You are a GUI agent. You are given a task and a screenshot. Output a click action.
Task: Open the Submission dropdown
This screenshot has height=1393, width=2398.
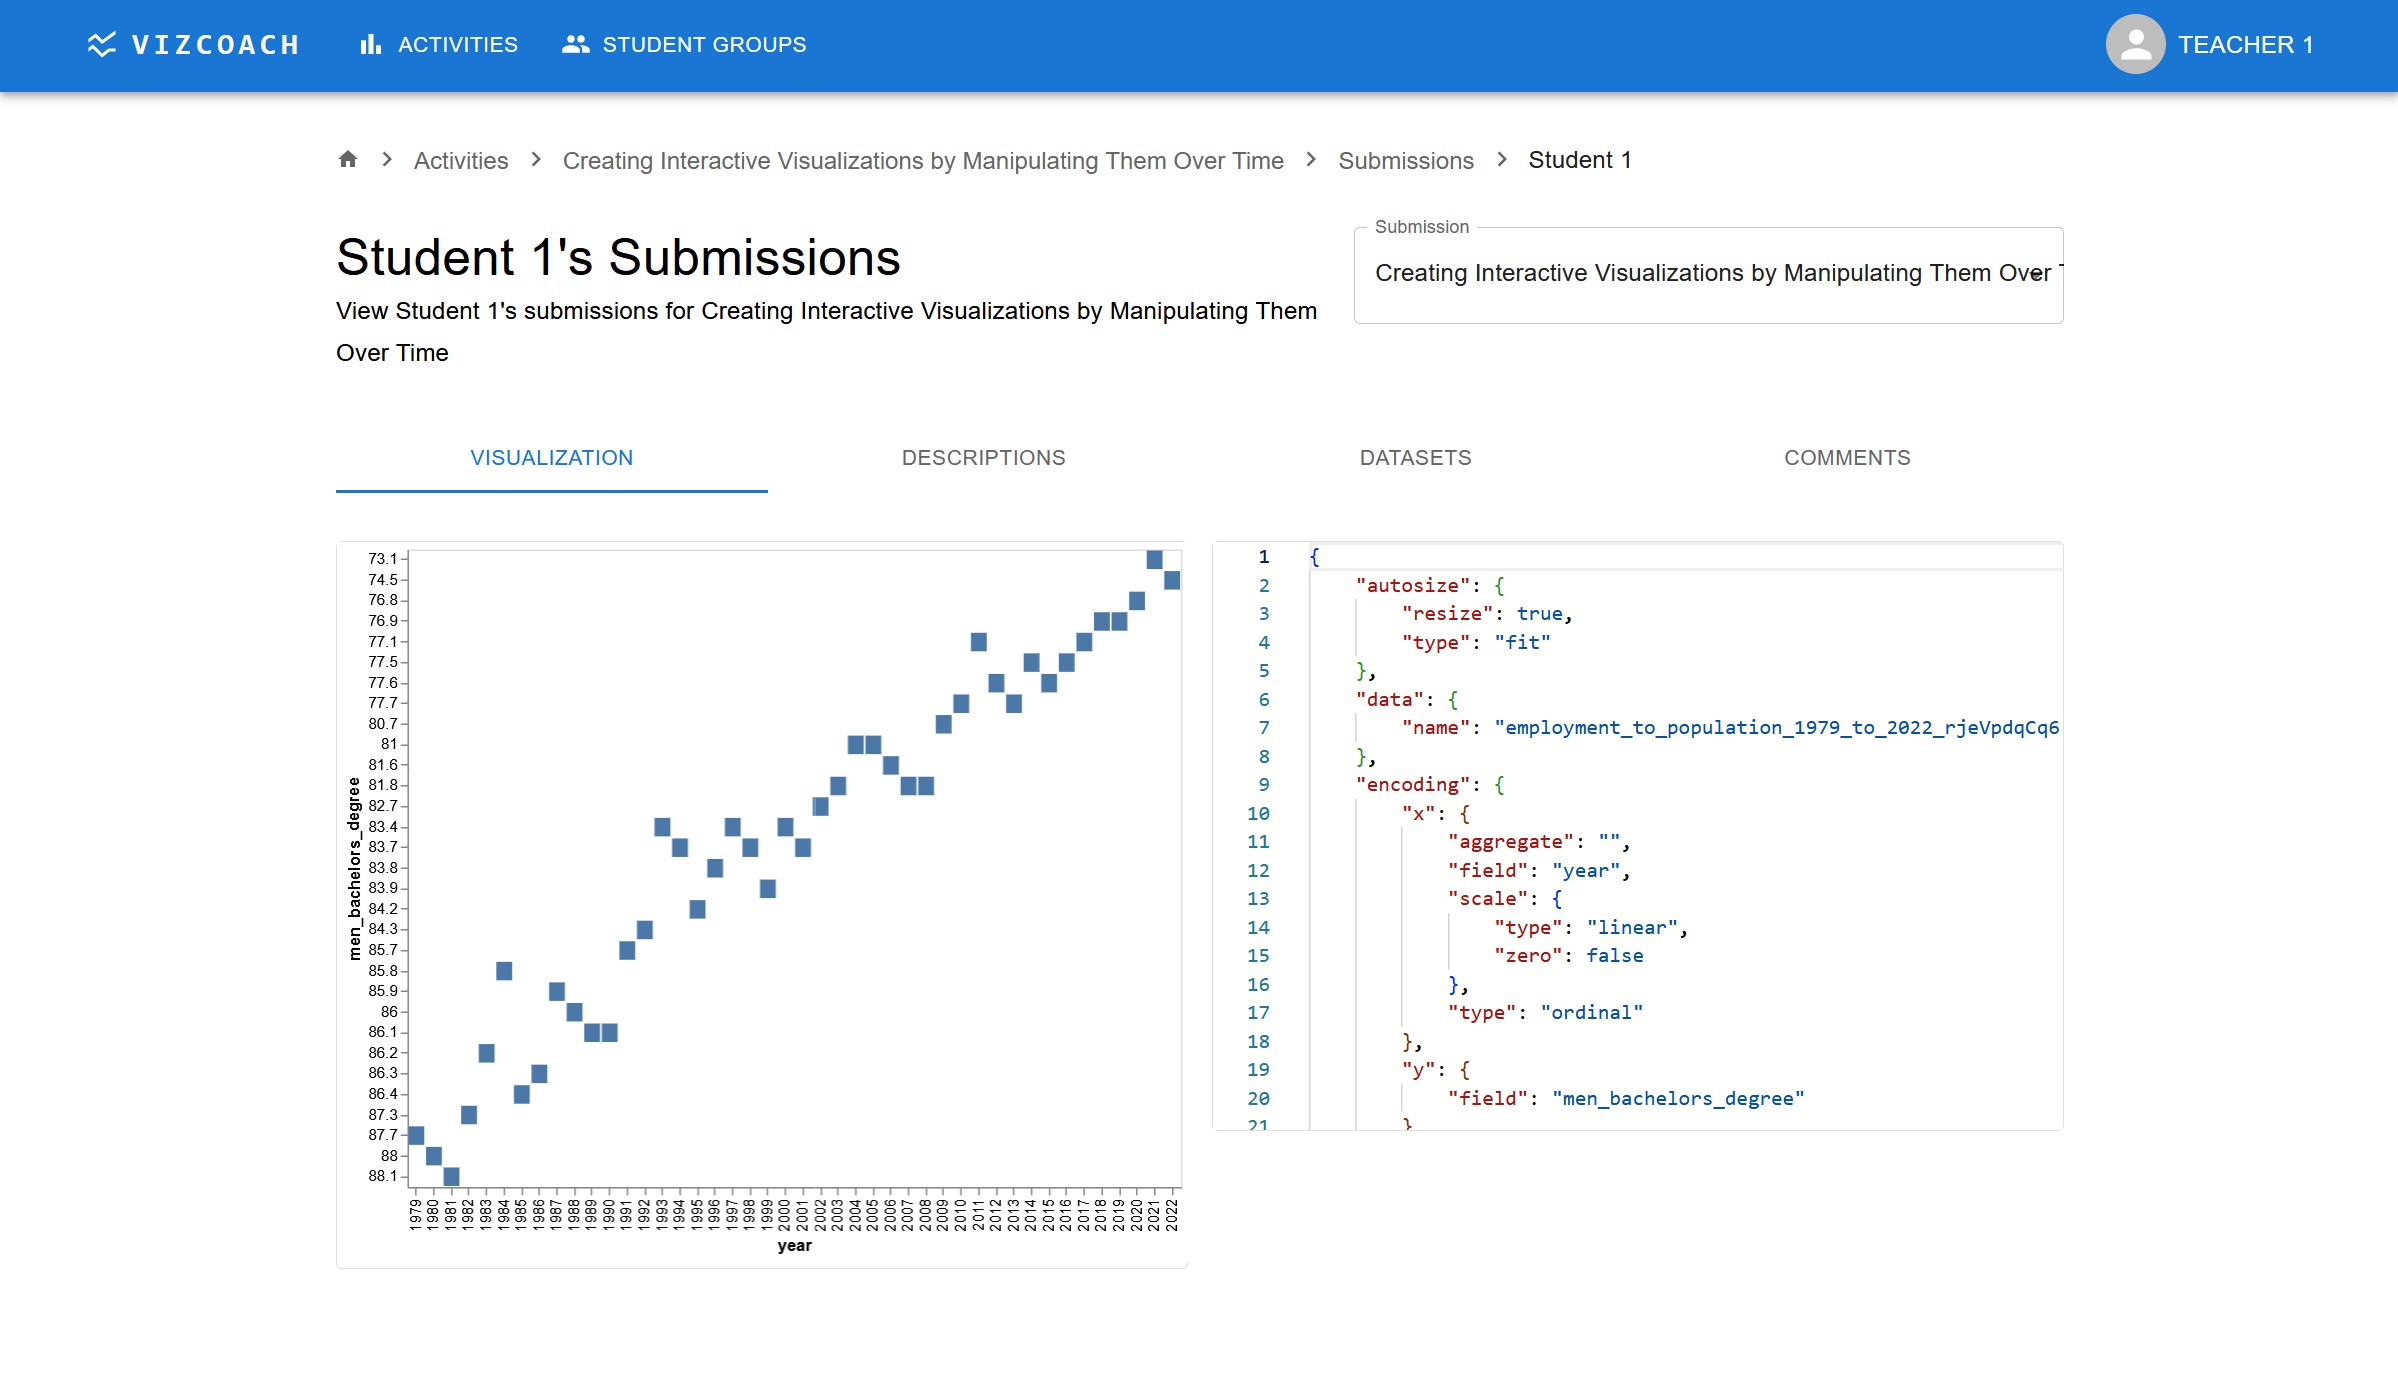tap(1700, 274)
